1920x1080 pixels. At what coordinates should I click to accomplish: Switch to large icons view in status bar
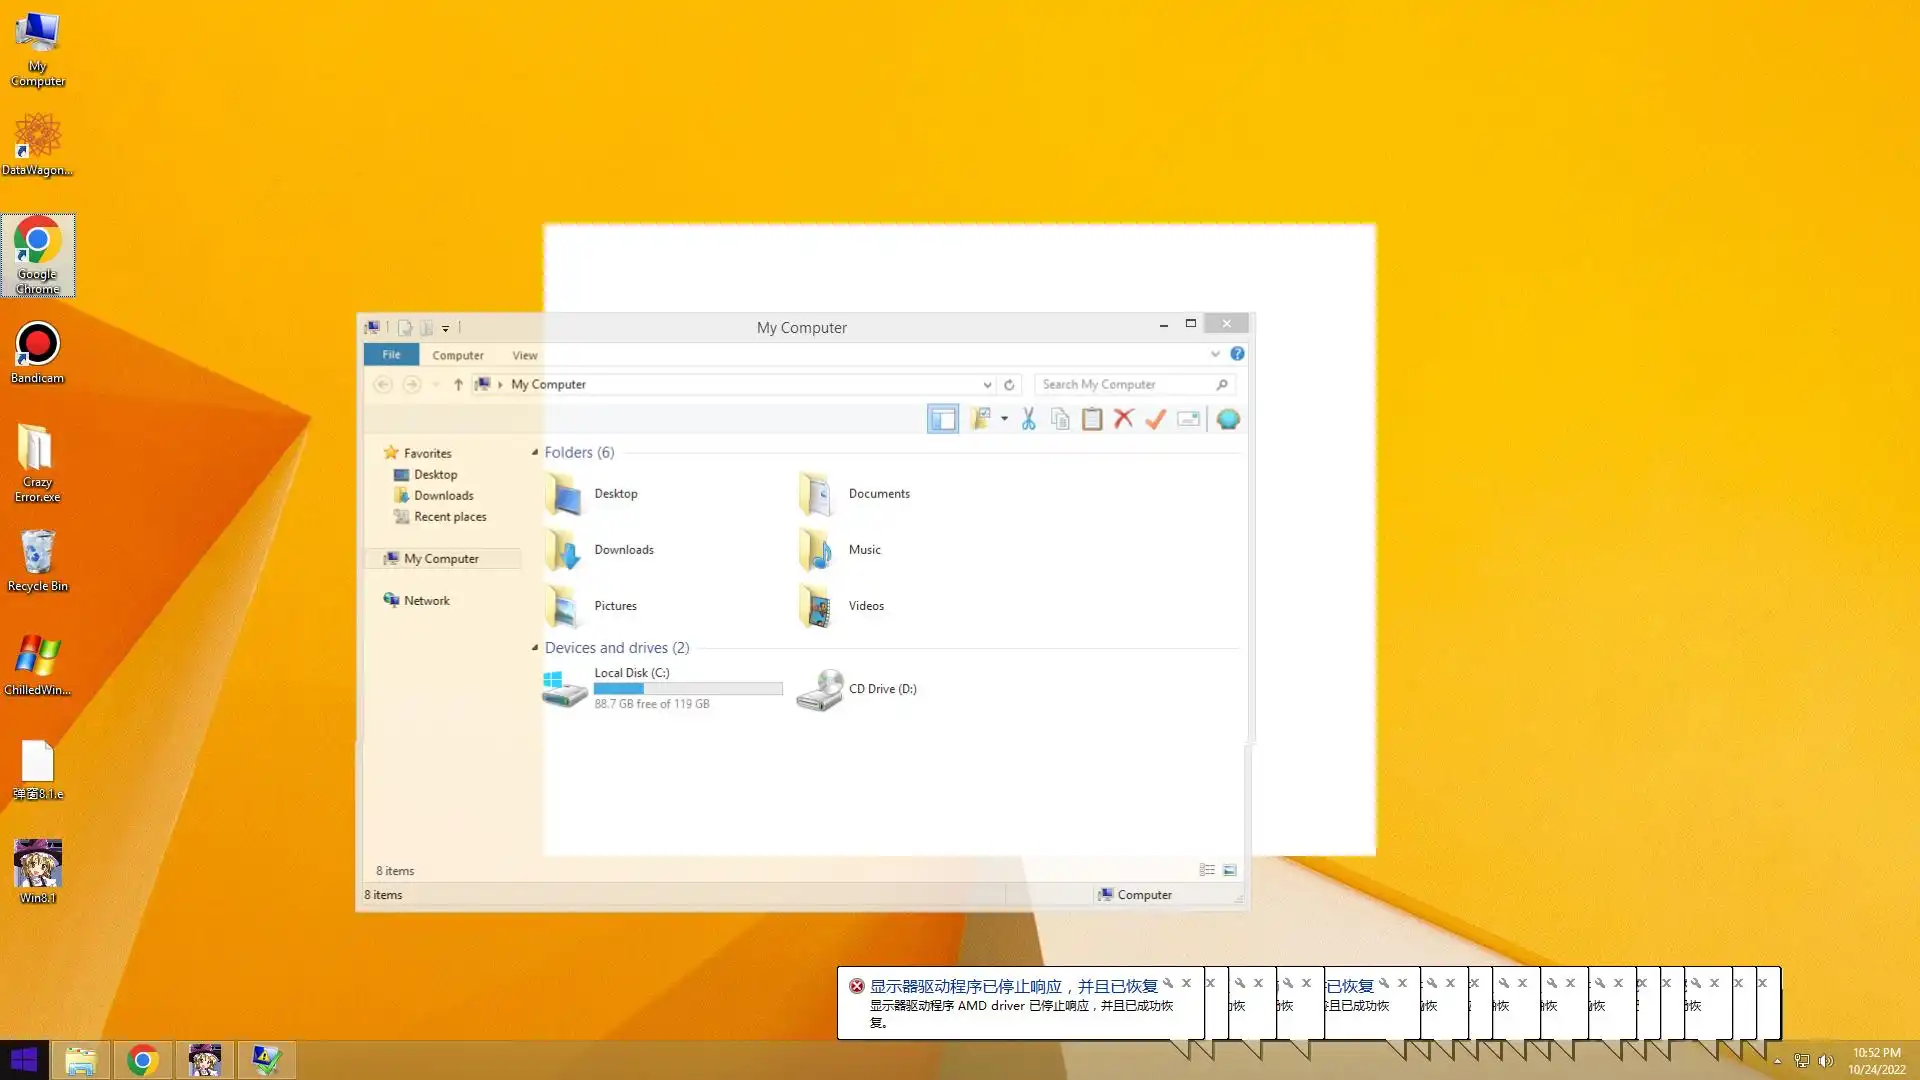[x=1230, y=870]
